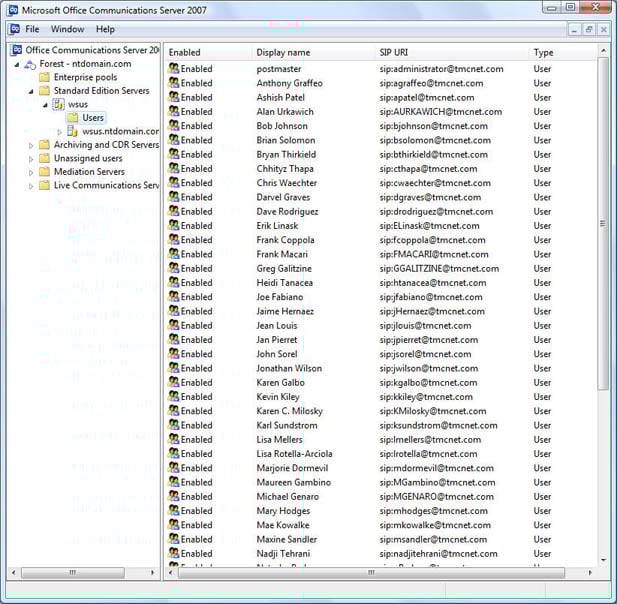Click the wsus server icon in tree
Viewport: 617px width, 604px height.
(x=58, y=104)
